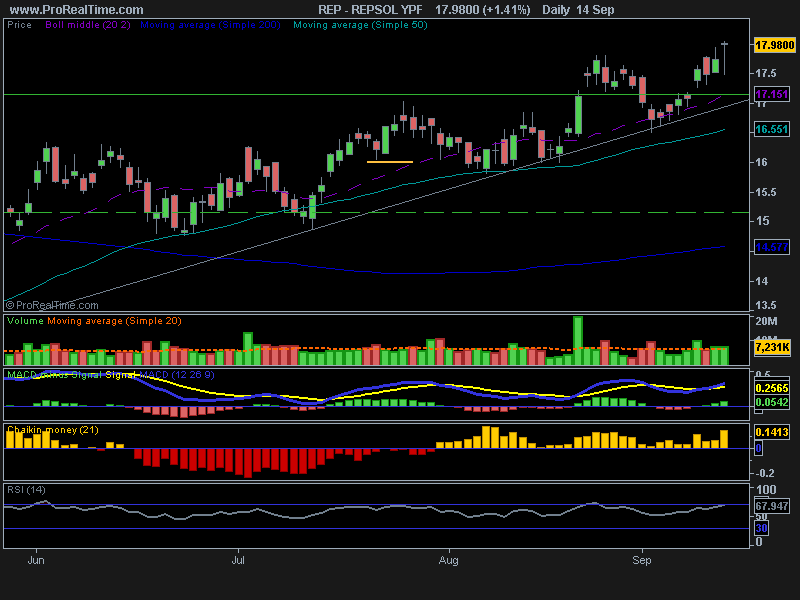Click the MACD (12 26 9) legend
This screenshot has height=600, width=800.
[177, 374]
